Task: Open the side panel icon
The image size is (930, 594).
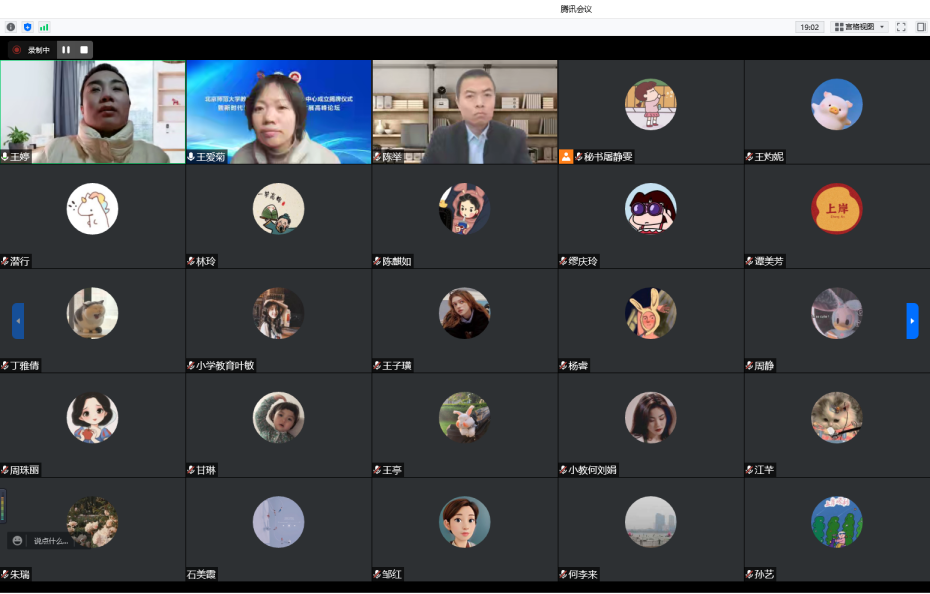Action: click(921, 27)
